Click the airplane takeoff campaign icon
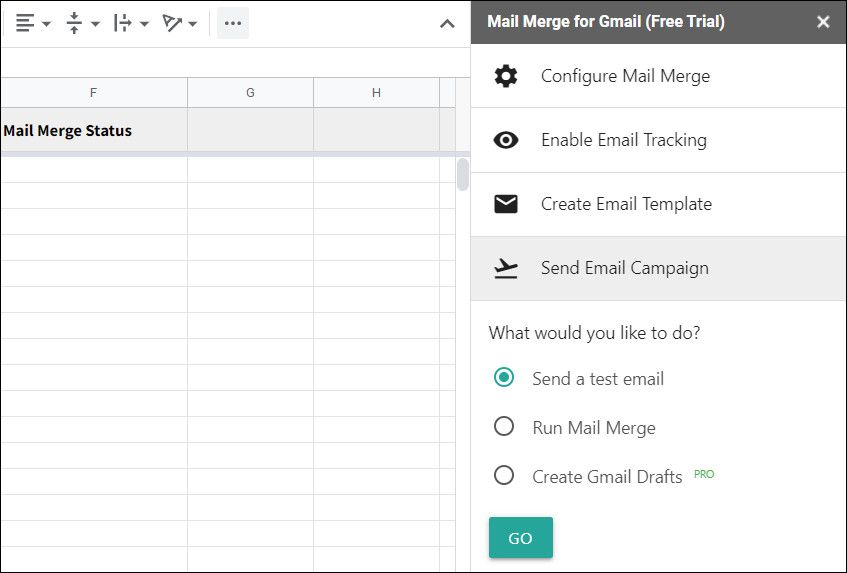The image size is (847, 573). point(506,268)
